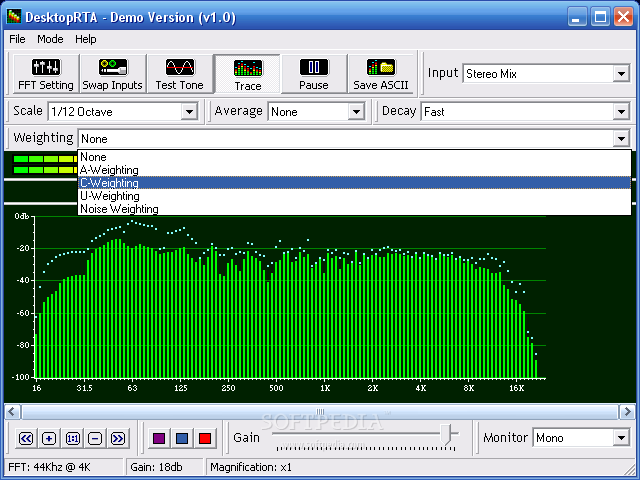The height and width of the screenshot is (480, 640).
Task: Choose A-Weighting from the list
Action: [x=354, y=170]
